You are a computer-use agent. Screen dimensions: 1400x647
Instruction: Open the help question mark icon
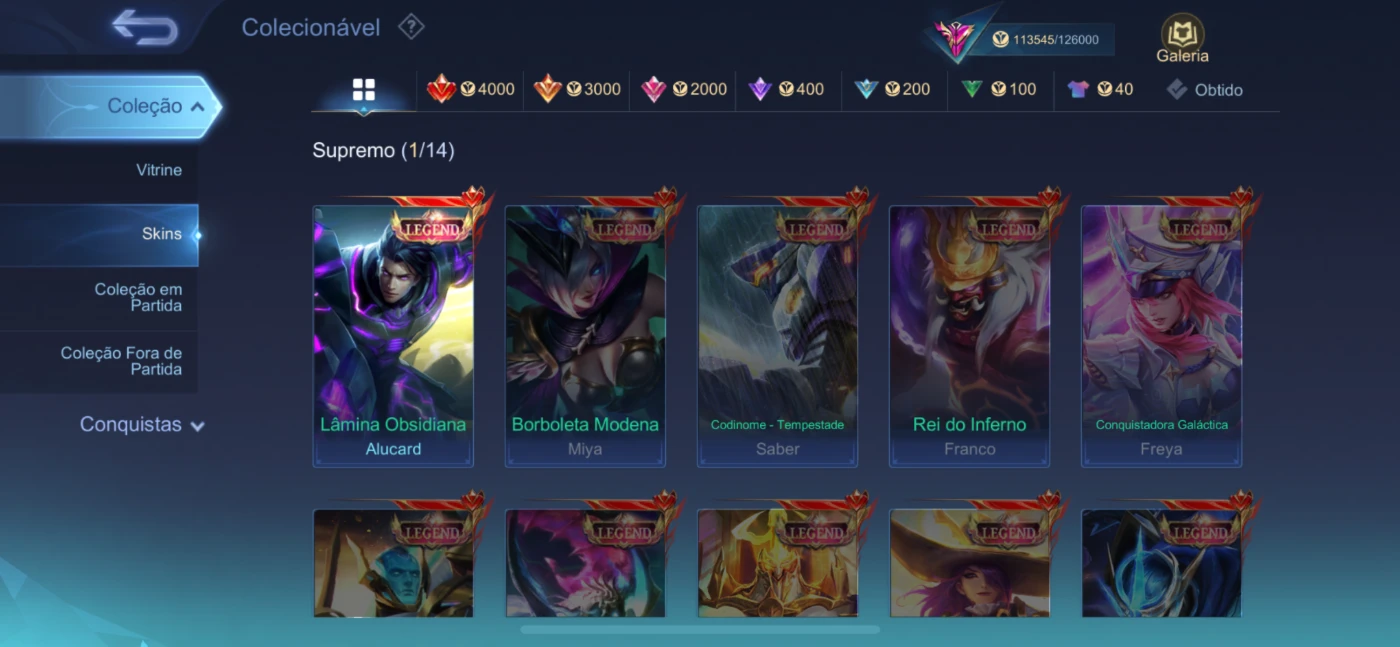click(411, 27)
